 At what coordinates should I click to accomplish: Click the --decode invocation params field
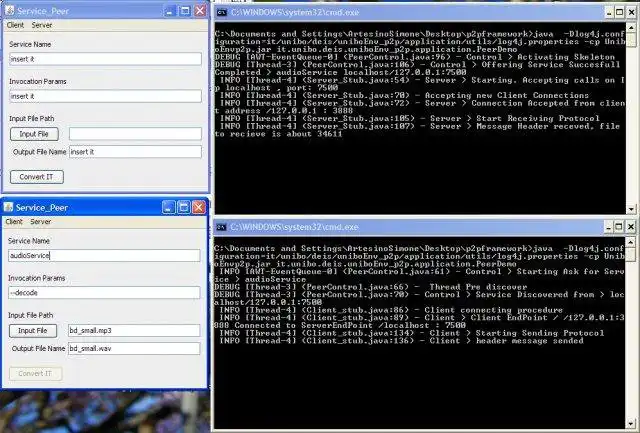(104, 293)
